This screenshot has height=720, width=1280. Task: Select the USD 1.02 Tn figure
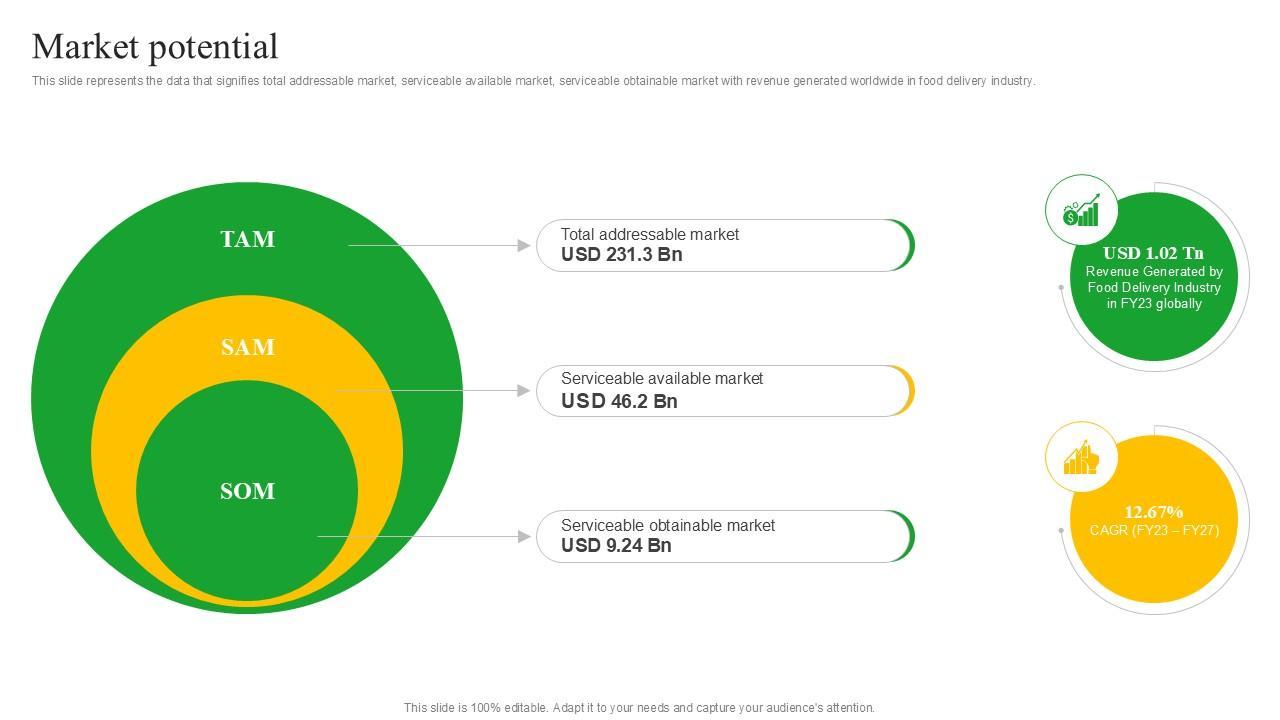(x=1153, y=253)
